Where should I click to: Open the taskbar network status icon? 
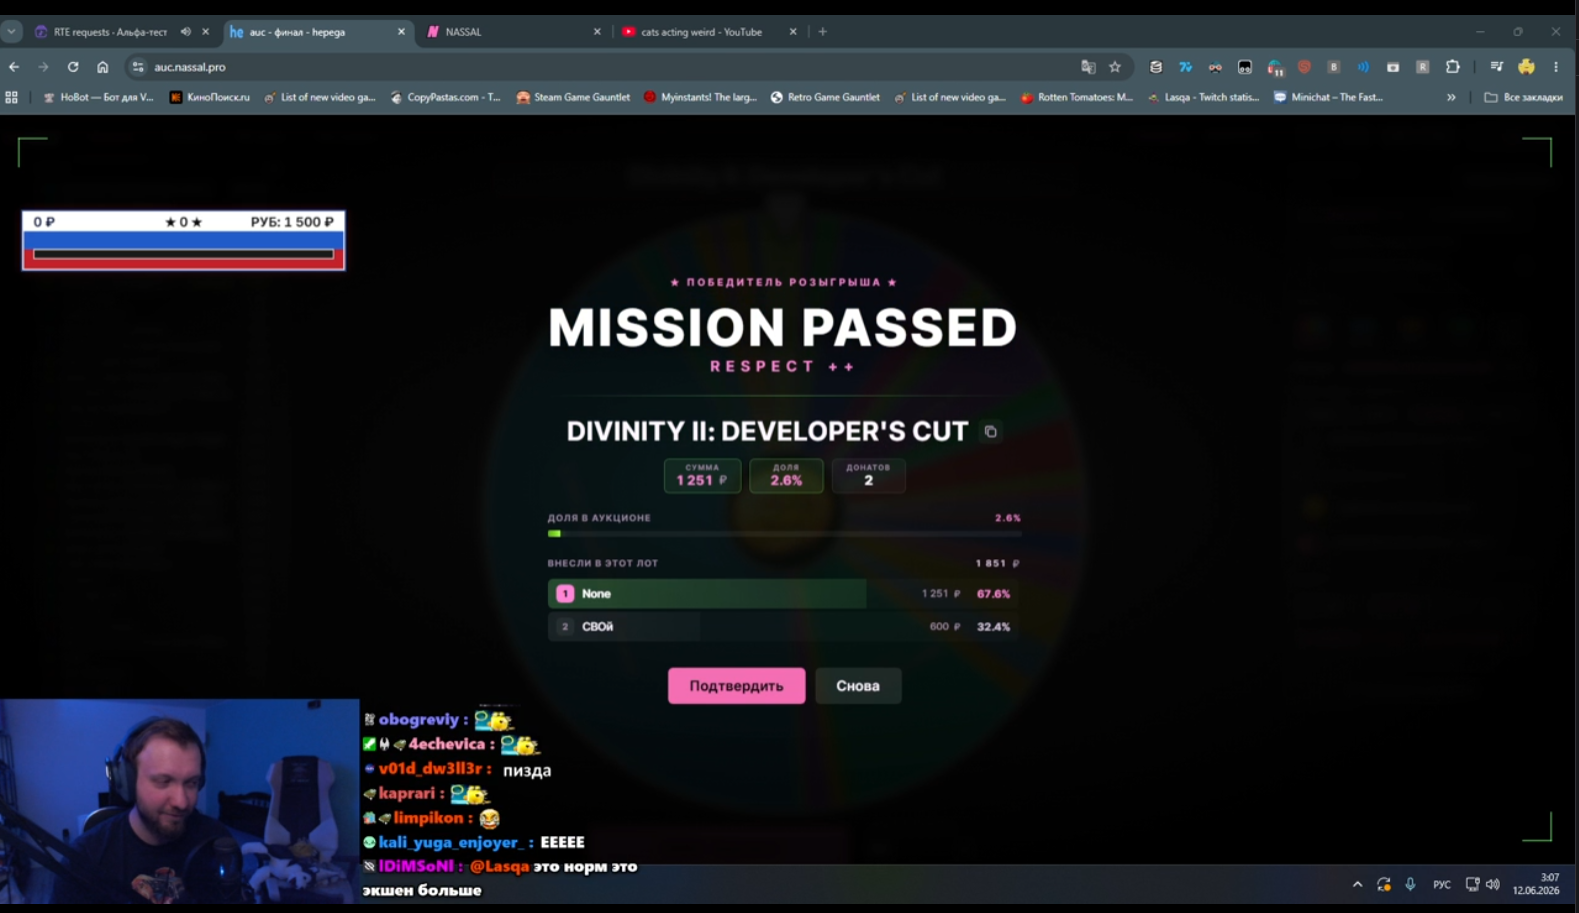click(1472, 884)
